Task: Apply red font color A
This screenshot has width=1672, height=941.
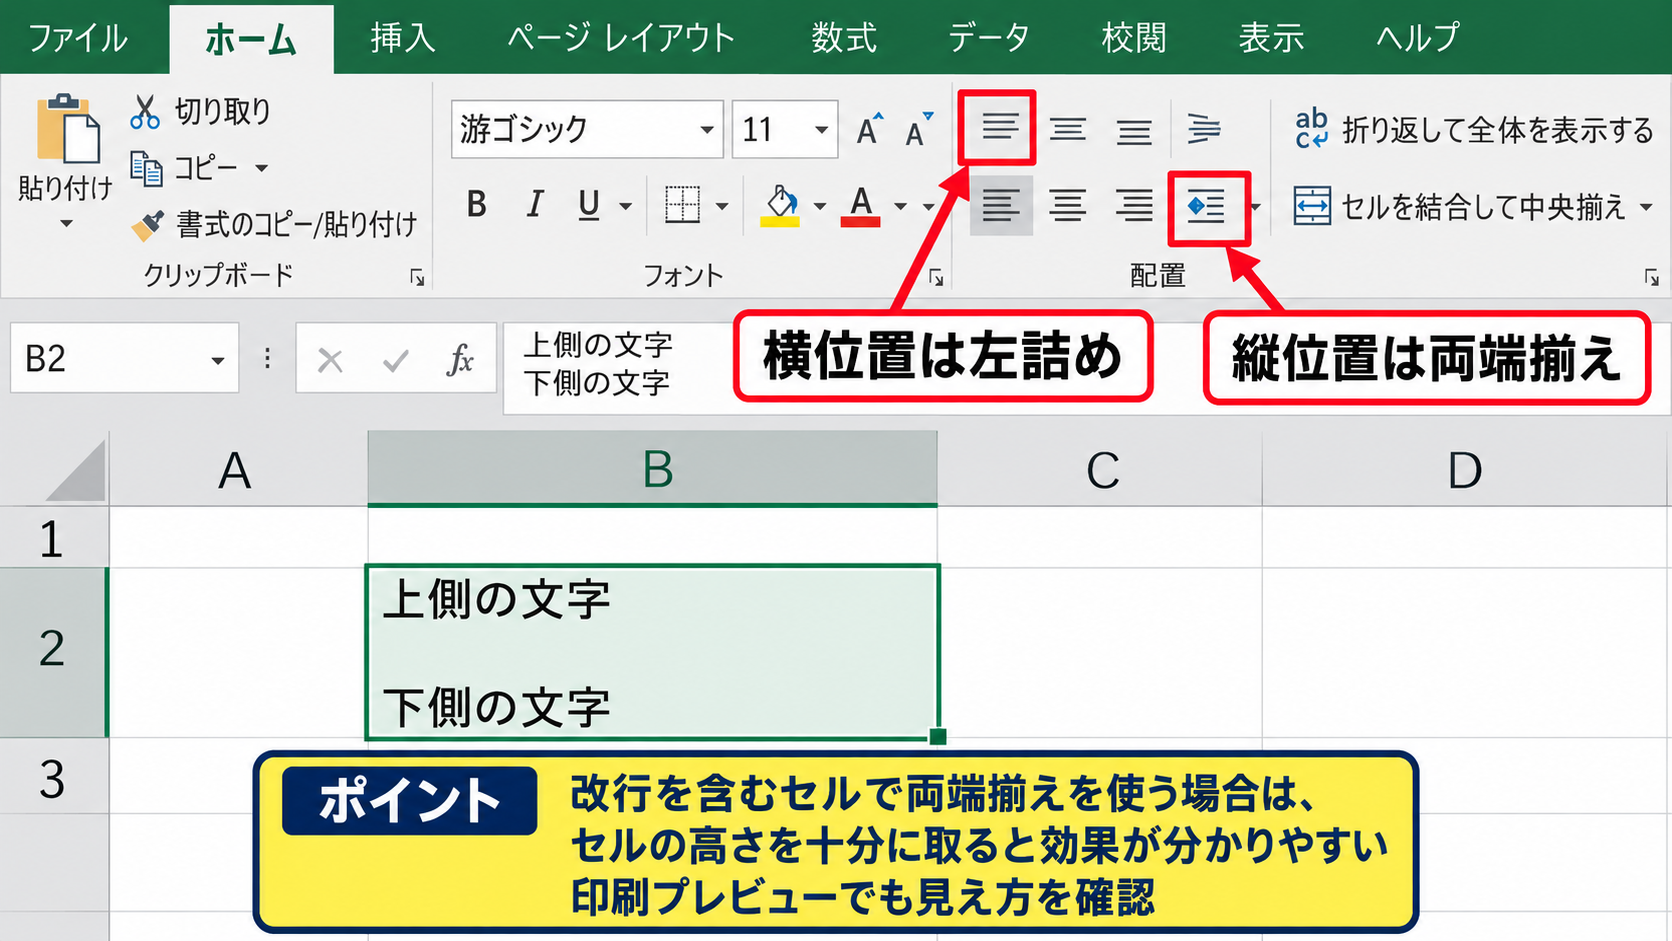Action: [x=860, y=206]
